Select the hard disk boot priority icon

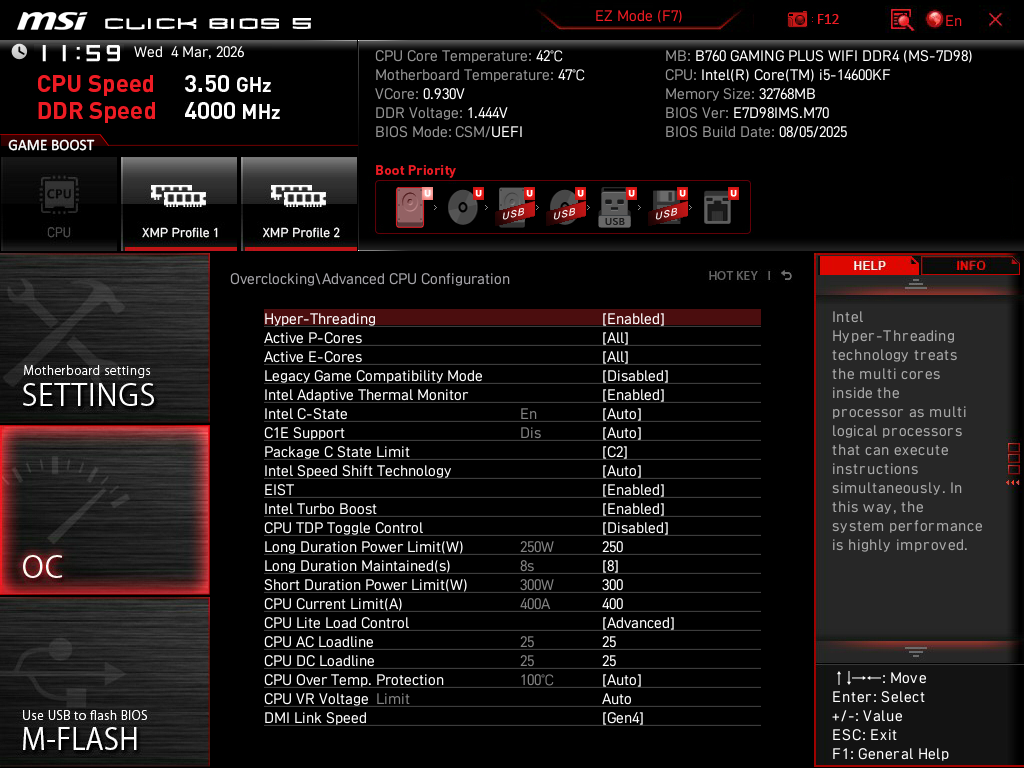pos(413,207)
